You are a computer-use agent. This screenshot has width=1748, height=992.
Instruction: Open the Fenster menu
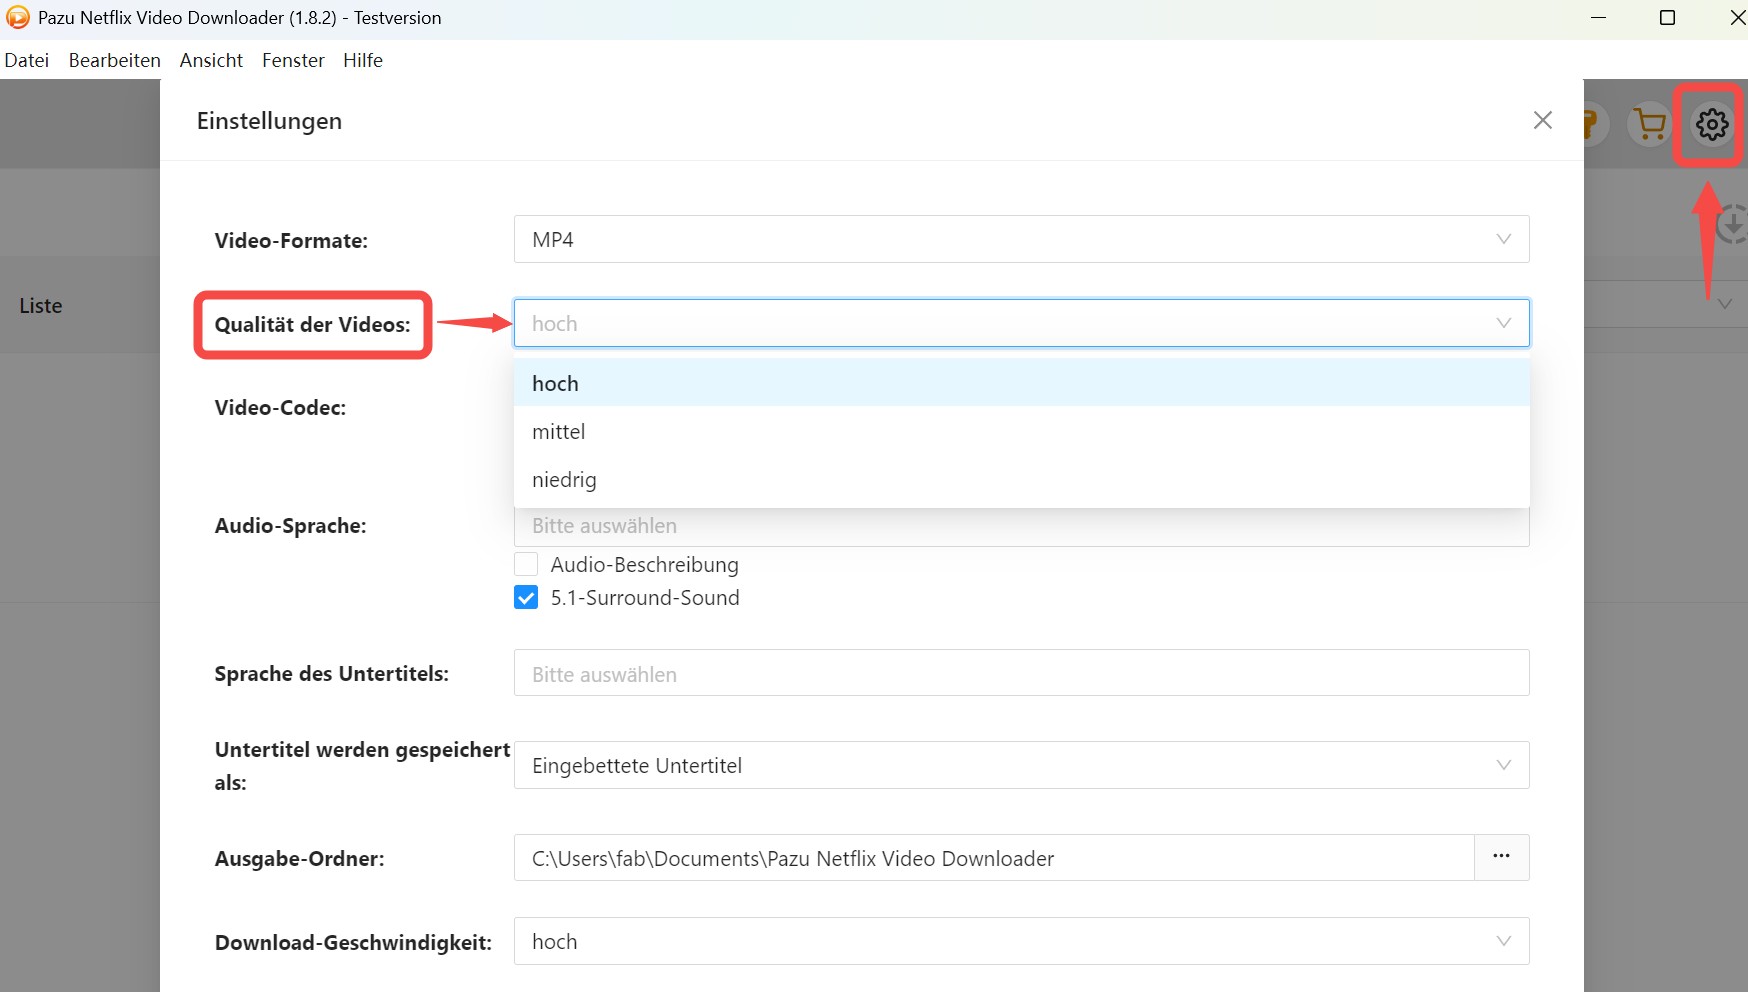tap(293, 60)
